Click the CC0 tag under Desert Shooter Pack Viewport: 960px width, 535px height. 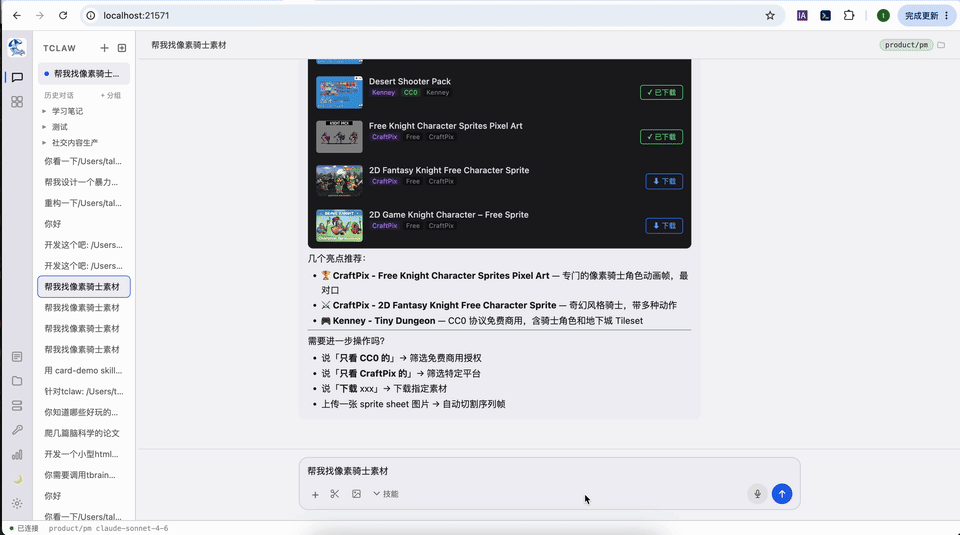[410, 92]
